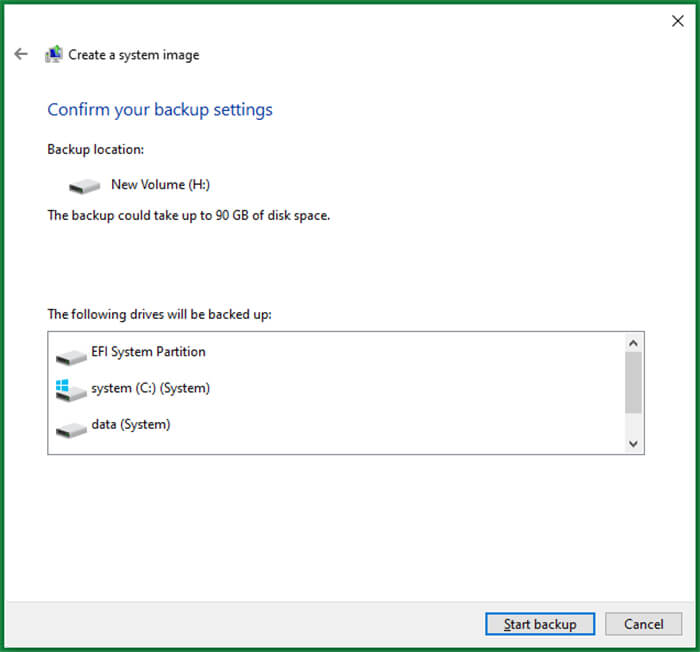Image resolution: width=700 pixels, height=652 pixels.
Task: Click the Create a system image title
Action: tap(133, 55)
